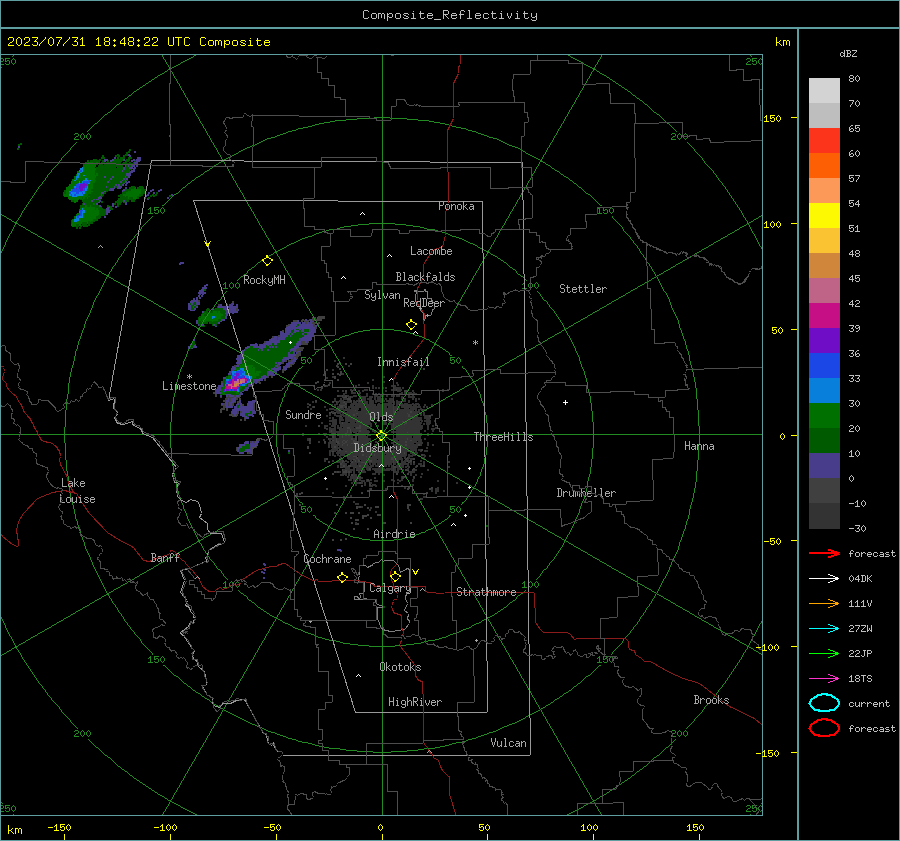Select the white top swatch in dBZ scale
Image resolution: width=900 pixels, height=841 pixels.
click(x=824, y=91)
